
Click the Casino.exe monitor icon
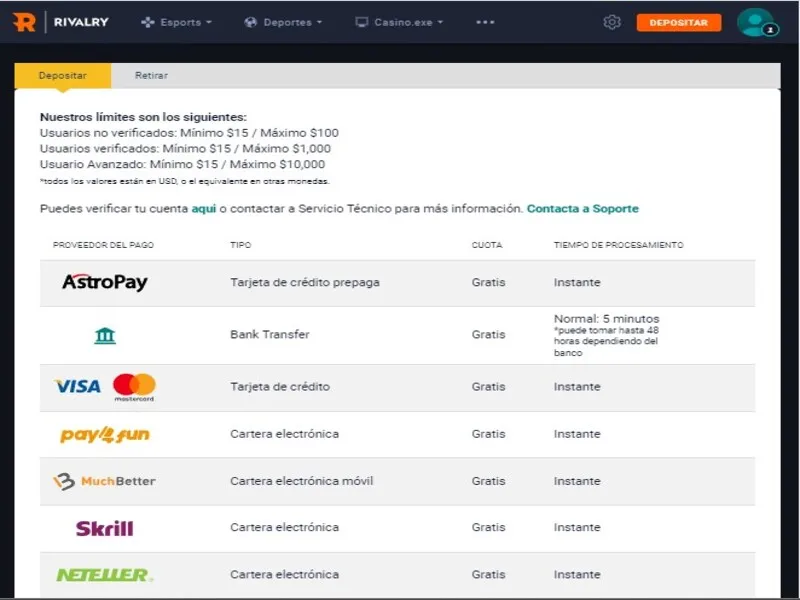(x=362, y=22)
